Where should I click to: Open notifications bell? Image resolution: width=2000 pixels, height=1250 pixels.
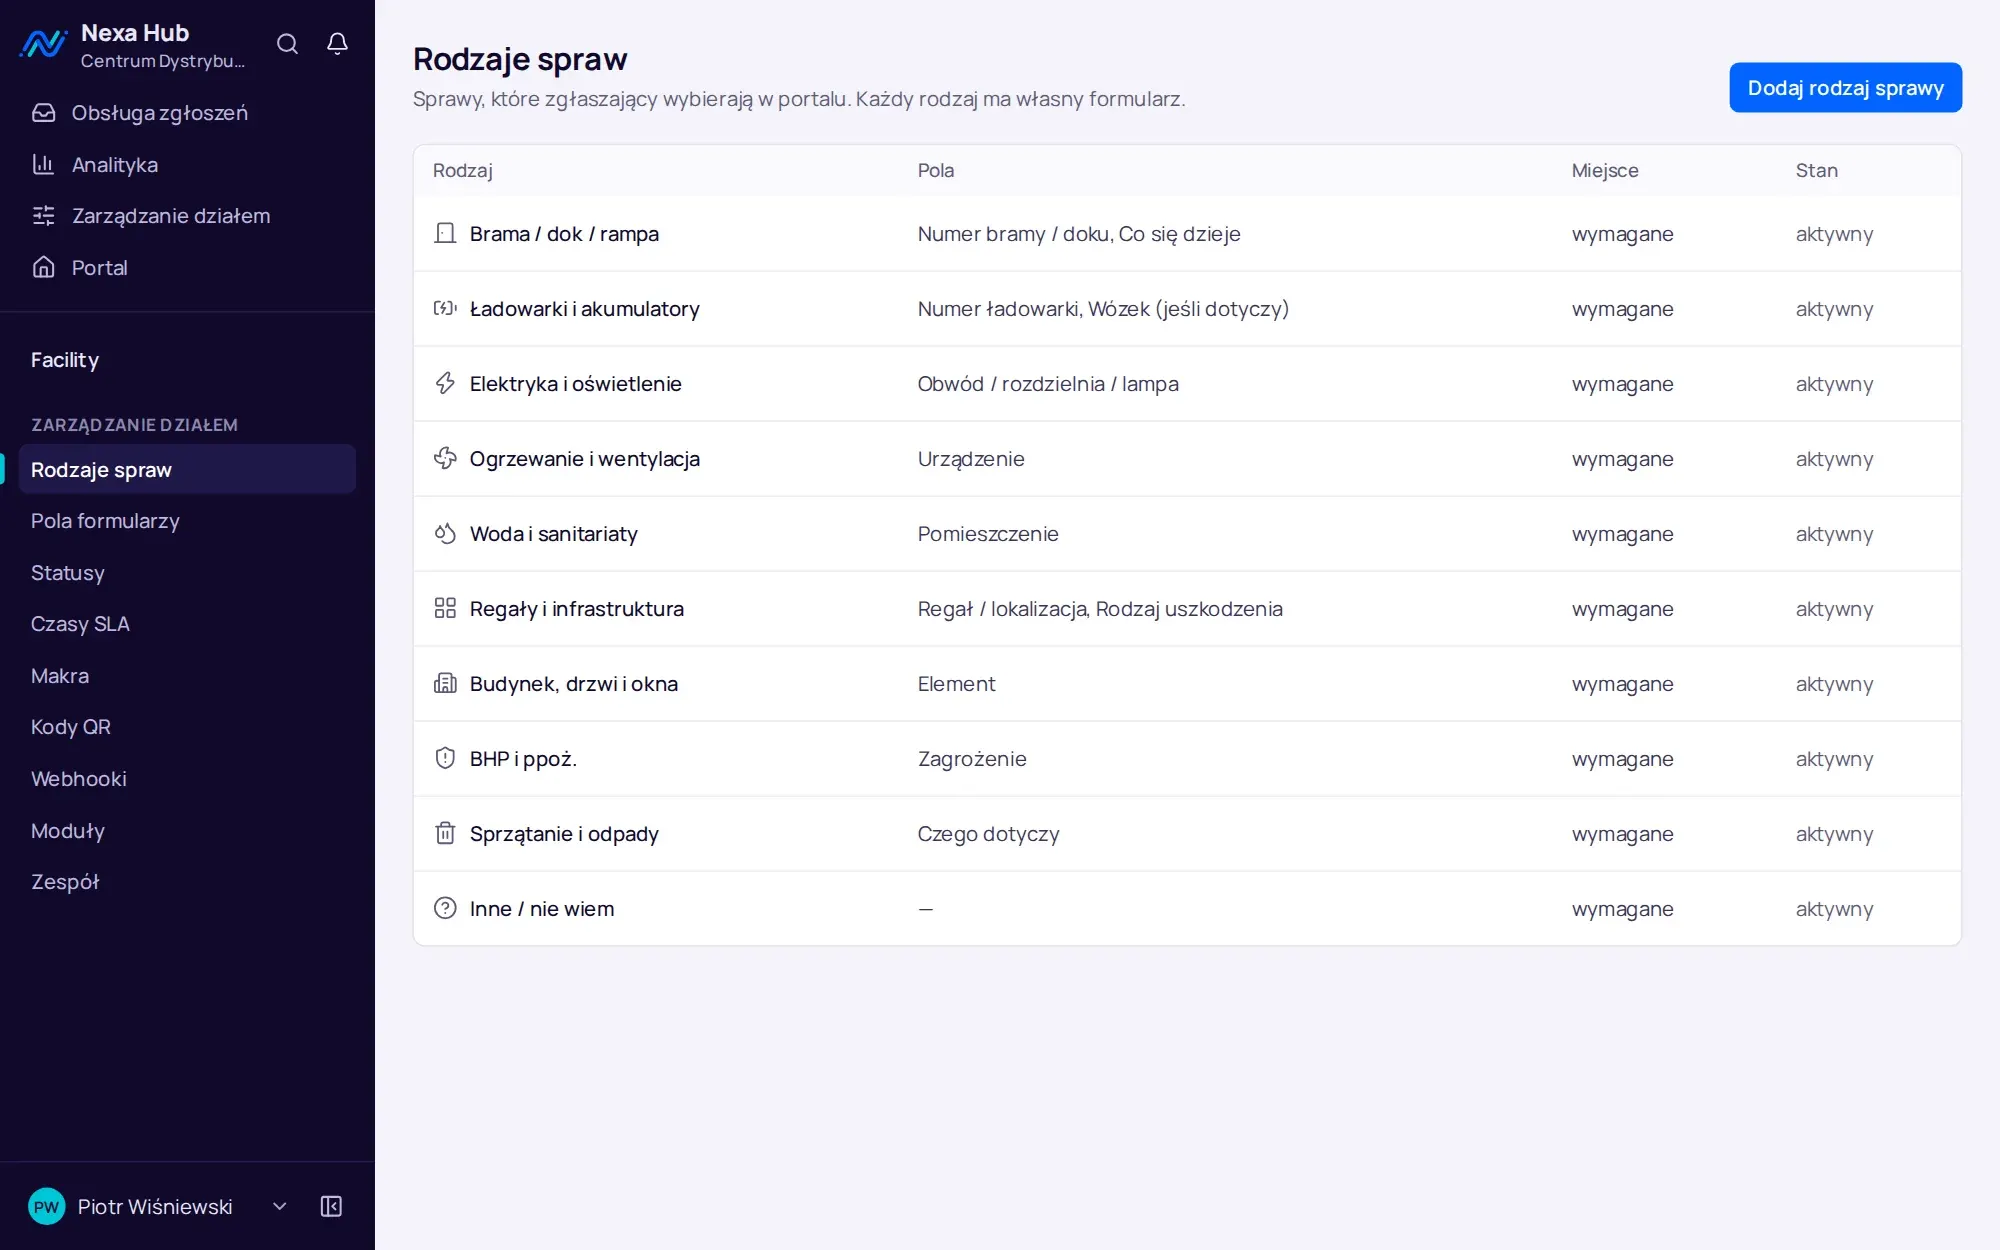(x=337, y=44)
